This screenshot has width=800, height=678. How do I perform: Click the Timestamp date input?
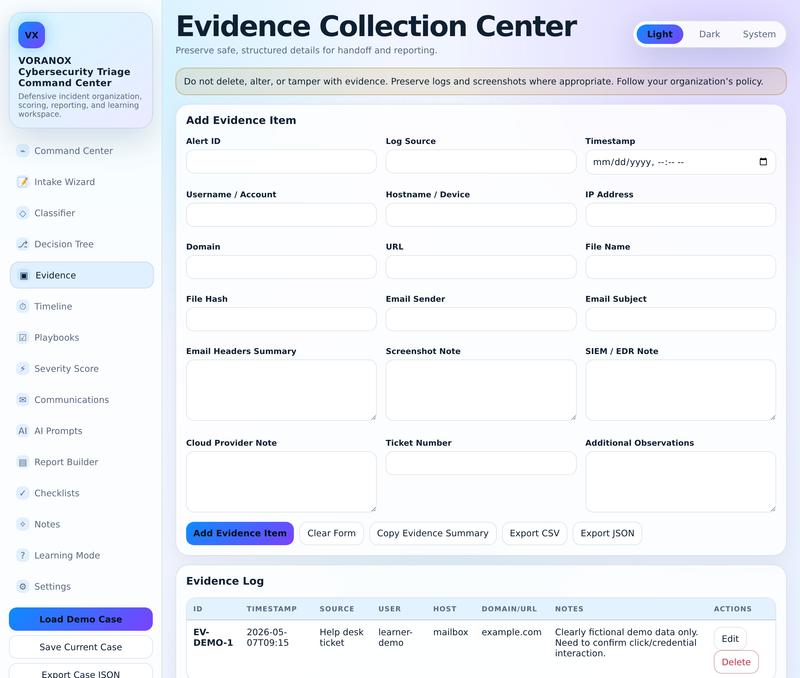pyautogui.click(x=681, y=162)
